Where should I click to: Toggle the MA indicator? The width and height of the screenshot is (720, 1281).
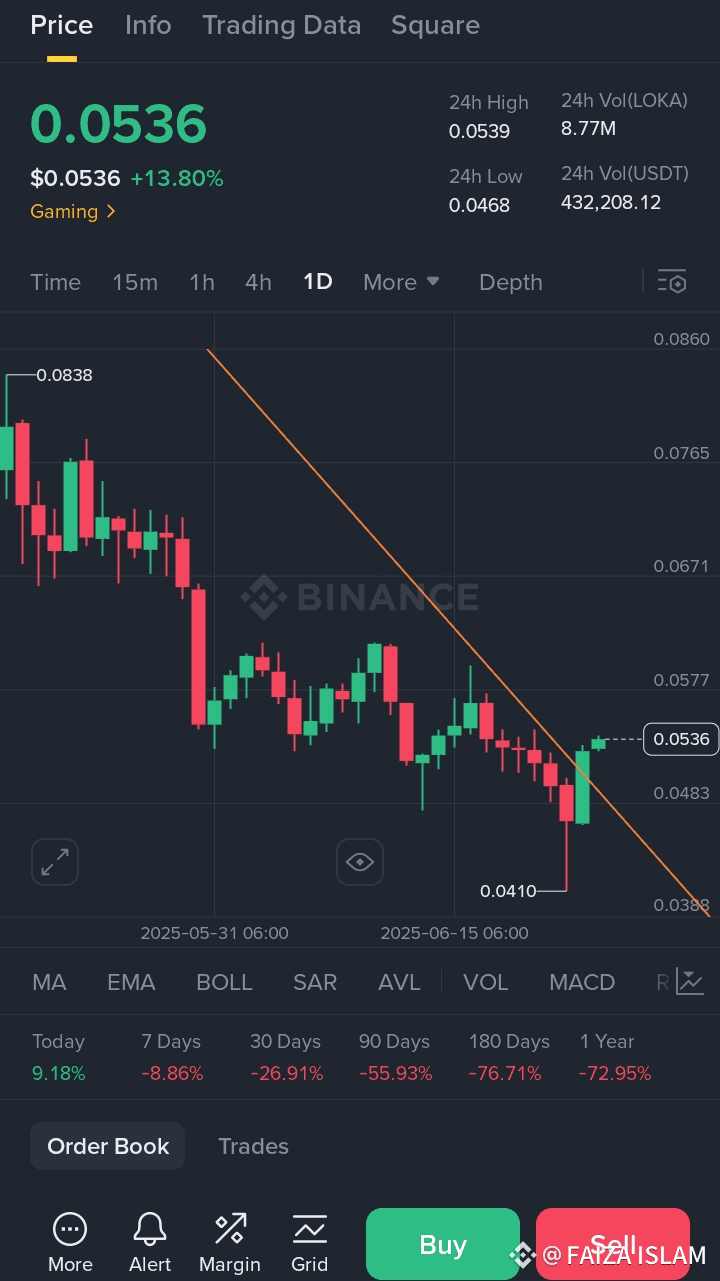pos(49,982)
